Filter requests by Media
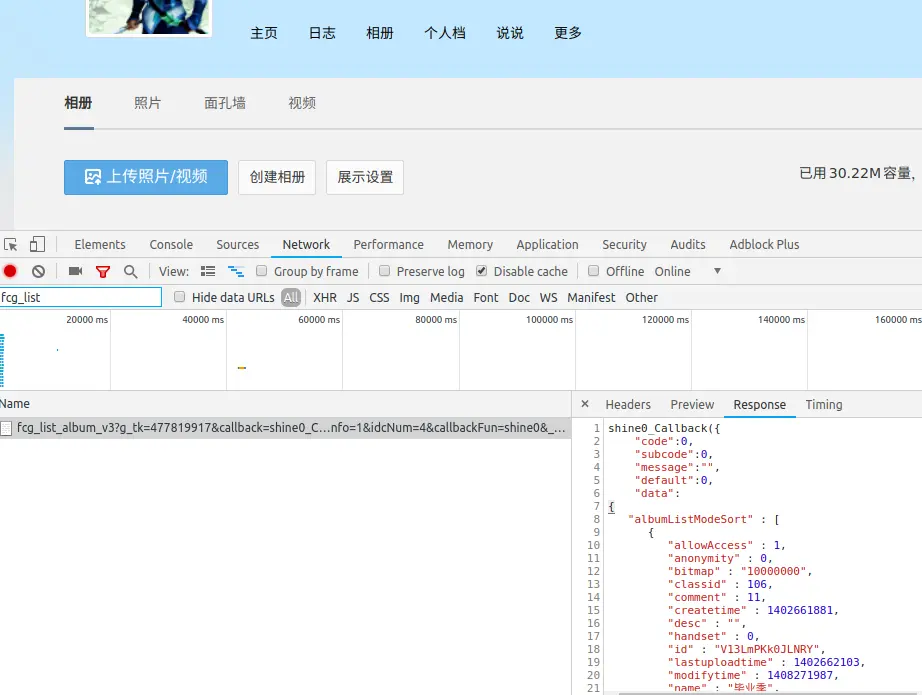 pyautogui.click(x=447, y=298)
